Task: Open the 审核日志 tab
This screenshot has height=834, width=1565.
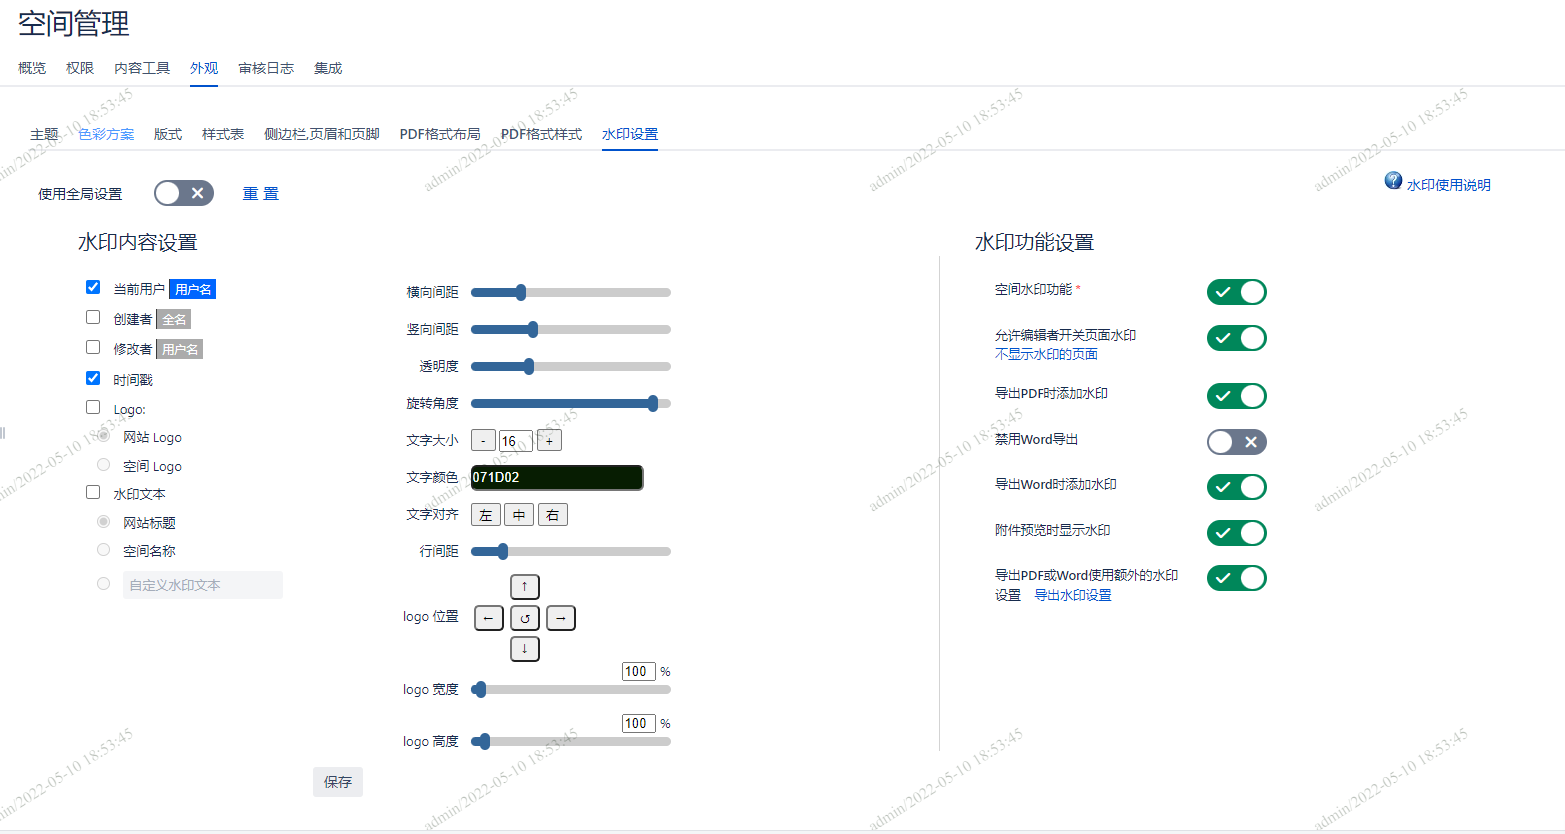Action: coord(266,68)
